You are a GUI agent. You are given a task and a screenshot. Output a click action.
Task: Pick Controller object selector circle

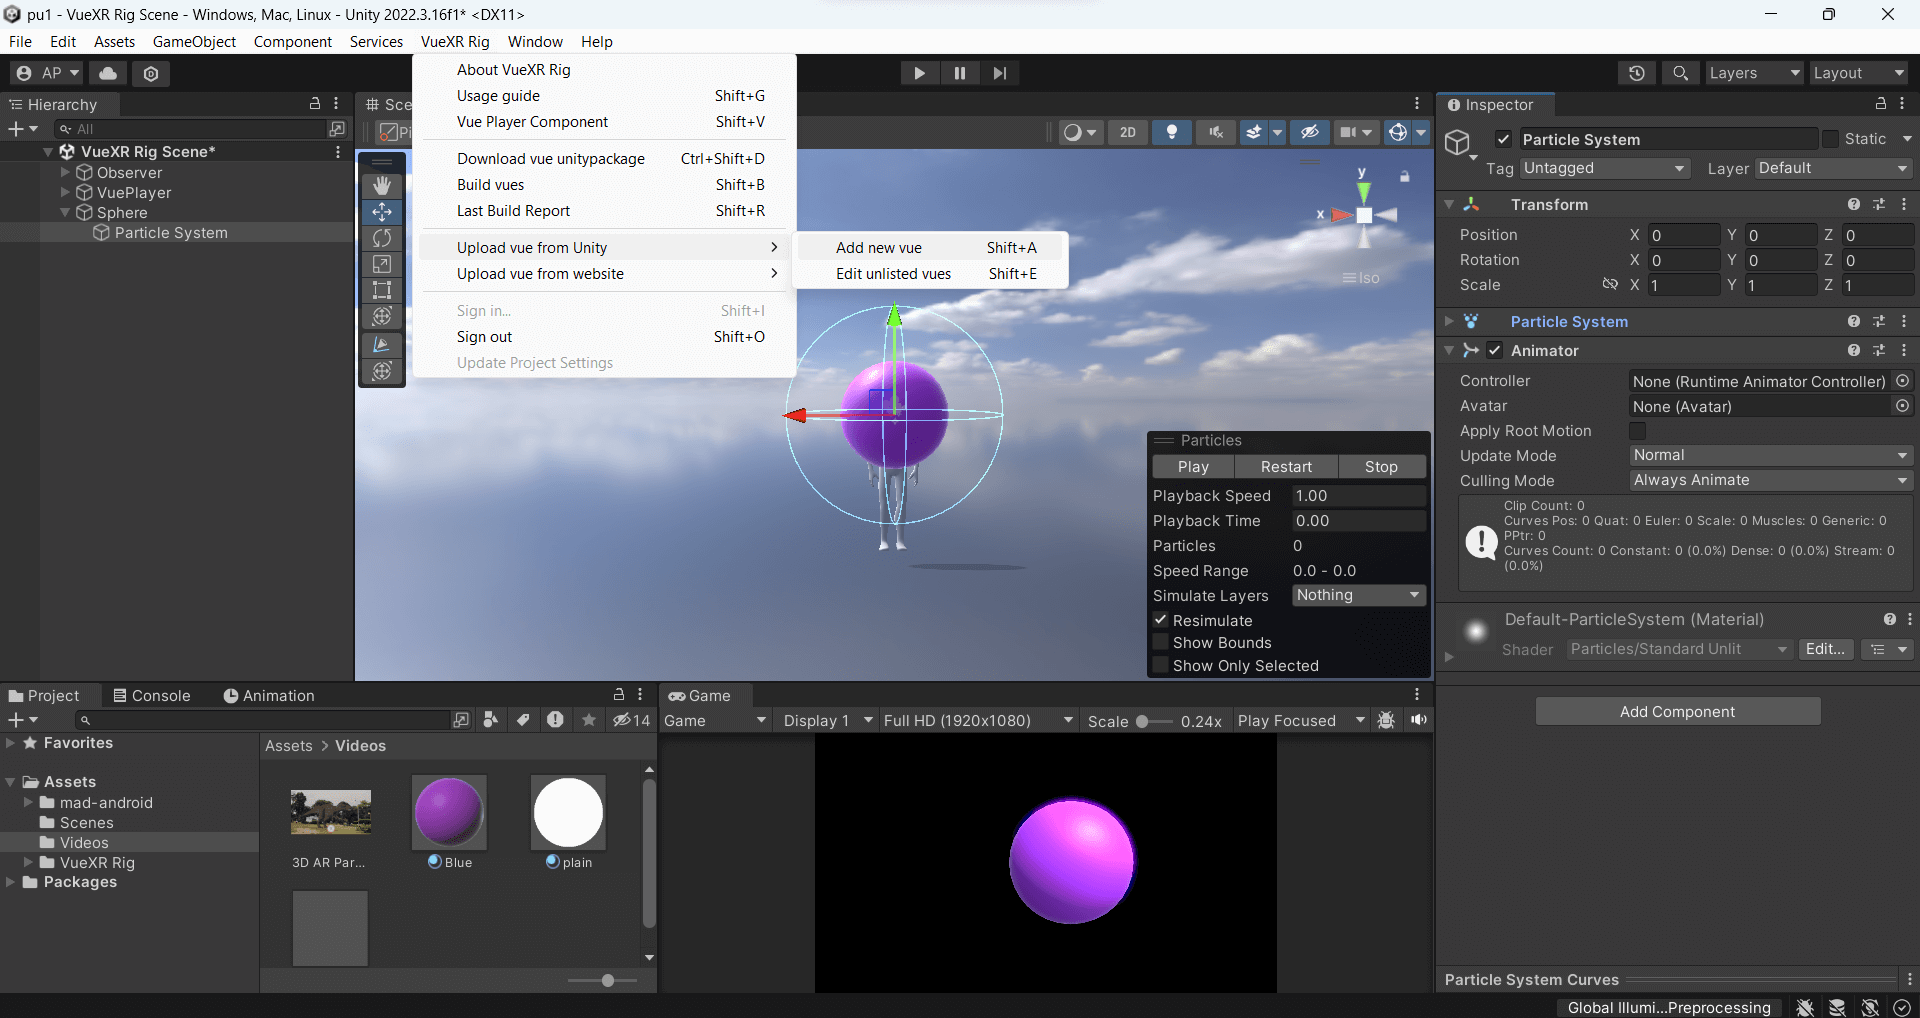[x=1903, y=381]
